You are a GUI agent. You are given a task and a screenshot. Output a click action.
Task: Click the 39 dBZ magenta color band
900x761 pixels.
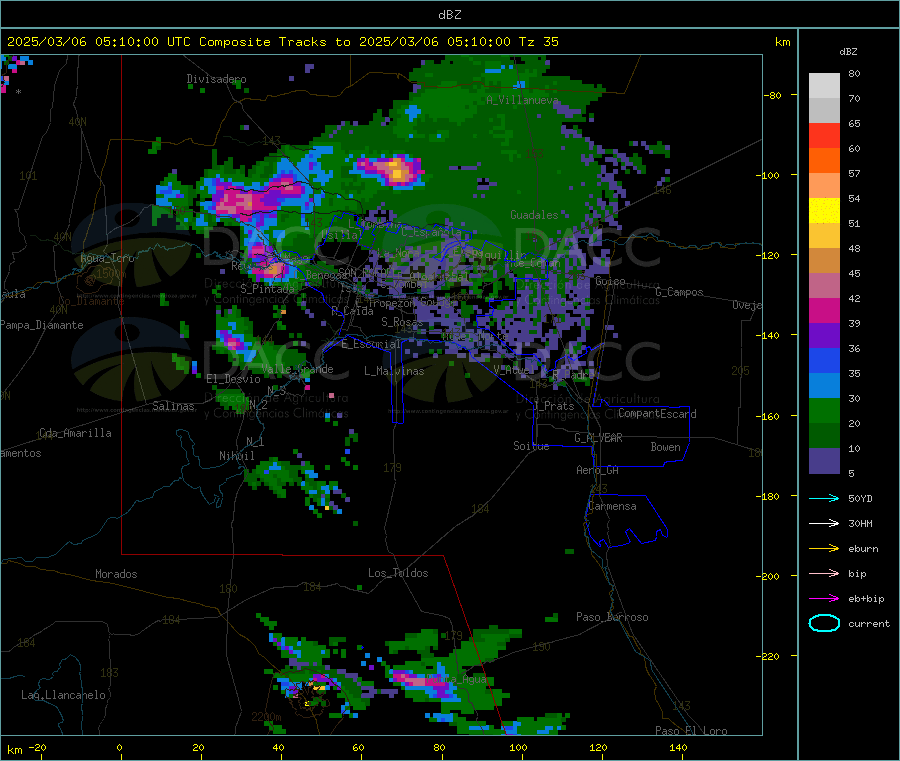pos(824,310)
